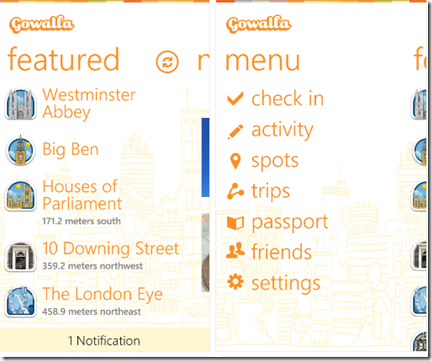Open the settings gear icon
Image resolution: width=432 pixels, height=361 pixels.
[235, 282]
